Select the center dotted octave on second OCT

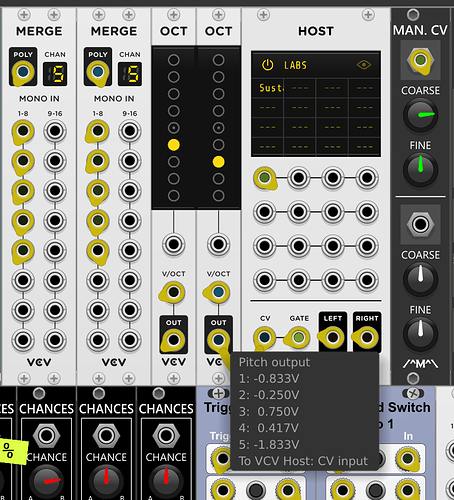tap(218, 128)
